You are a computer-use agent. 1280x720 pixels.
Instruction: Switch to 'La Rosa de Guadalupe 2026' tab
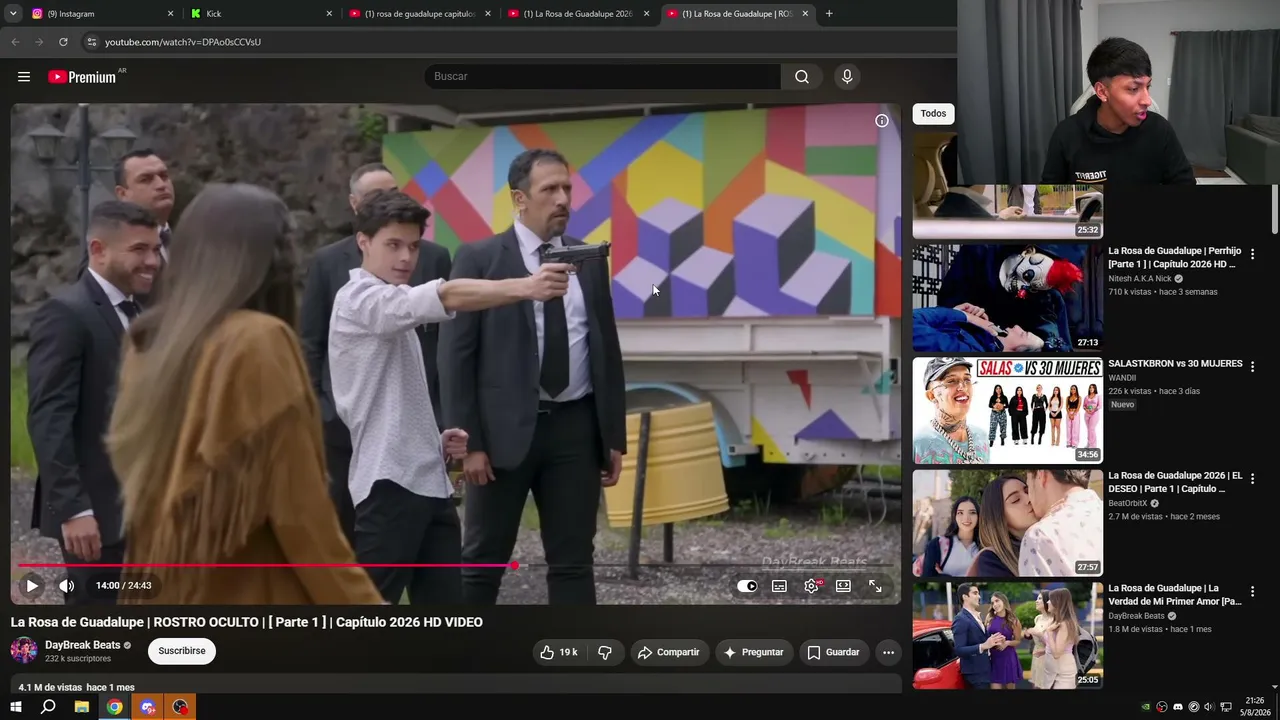pyautogui.click(x=577, y=14)
